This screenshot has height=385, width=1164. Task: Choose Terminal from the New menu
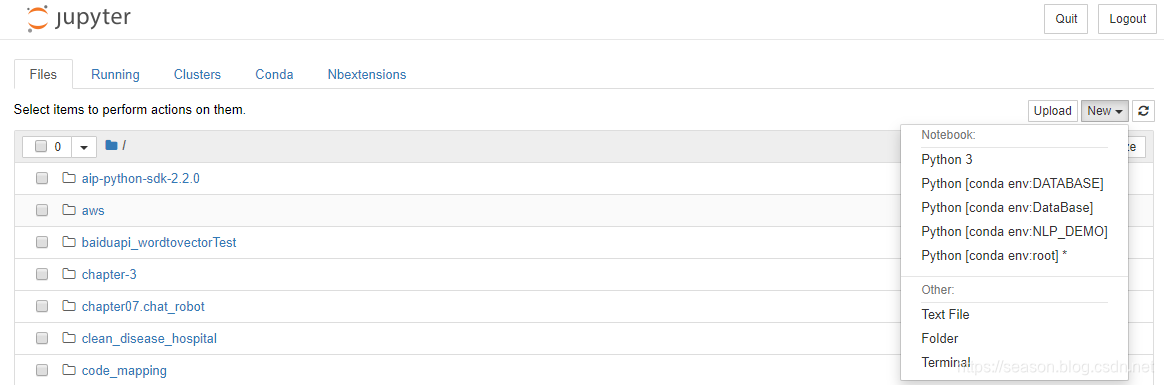click(x=945, y=362)
